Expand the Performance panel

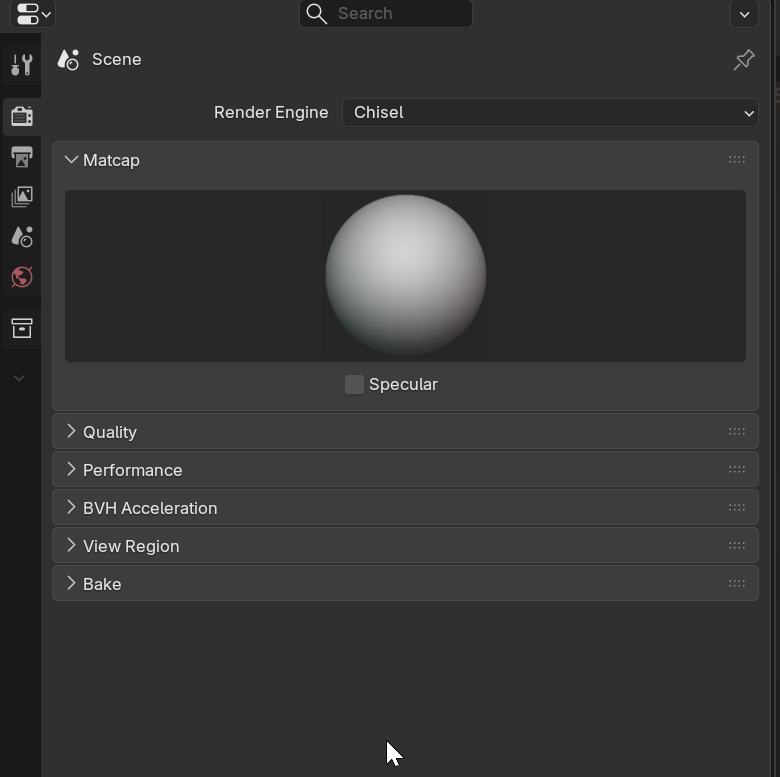[132, 470]
